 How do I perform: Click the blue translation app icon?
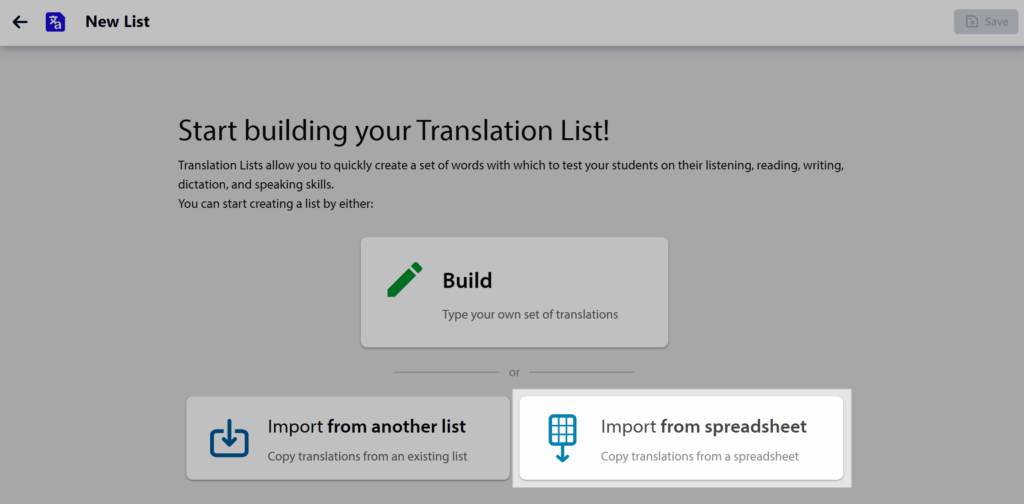[x=56, y=22]
